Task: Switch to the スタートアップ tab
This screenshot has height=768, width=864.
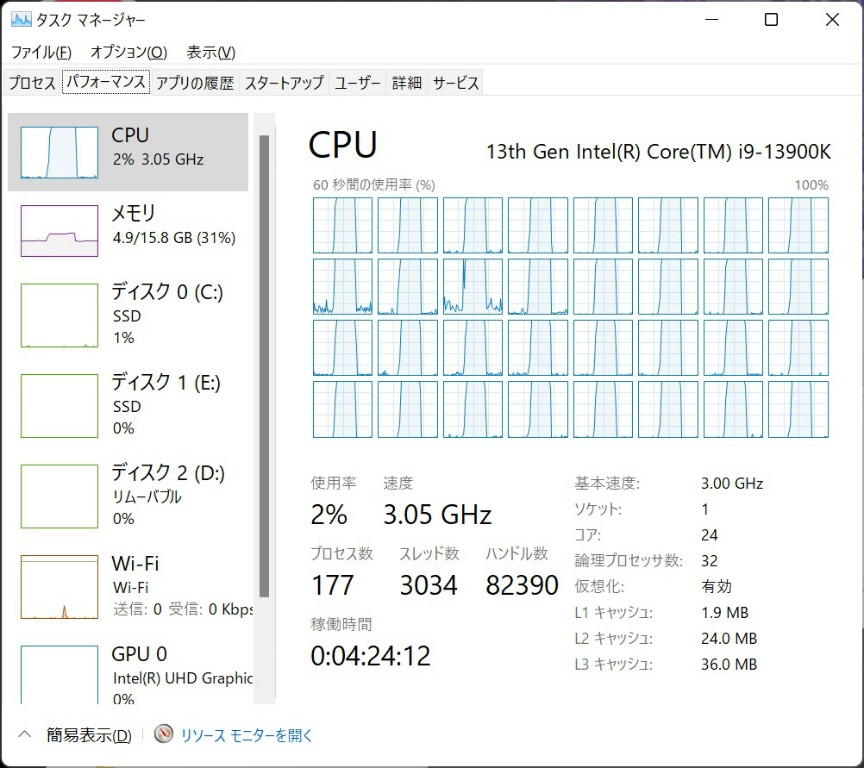Action: pos(284,83)
